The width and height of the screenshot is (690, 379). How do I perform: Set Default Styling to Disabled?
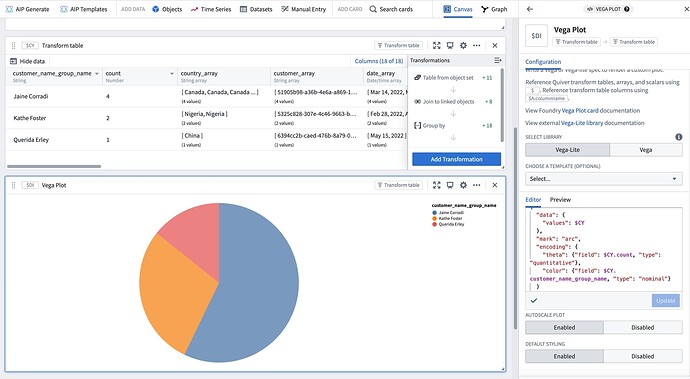642,356
